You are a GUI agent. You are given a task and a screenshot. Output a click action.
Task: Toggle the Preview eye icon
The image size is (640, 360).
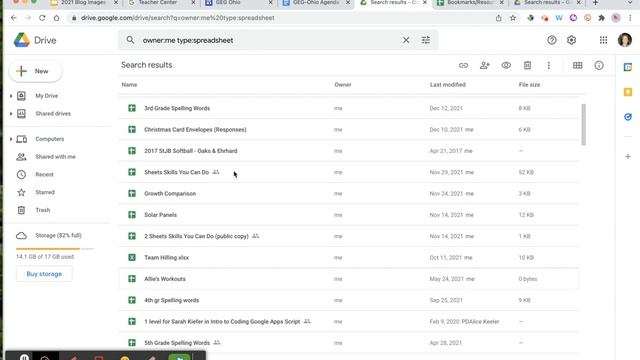point(506,65)
